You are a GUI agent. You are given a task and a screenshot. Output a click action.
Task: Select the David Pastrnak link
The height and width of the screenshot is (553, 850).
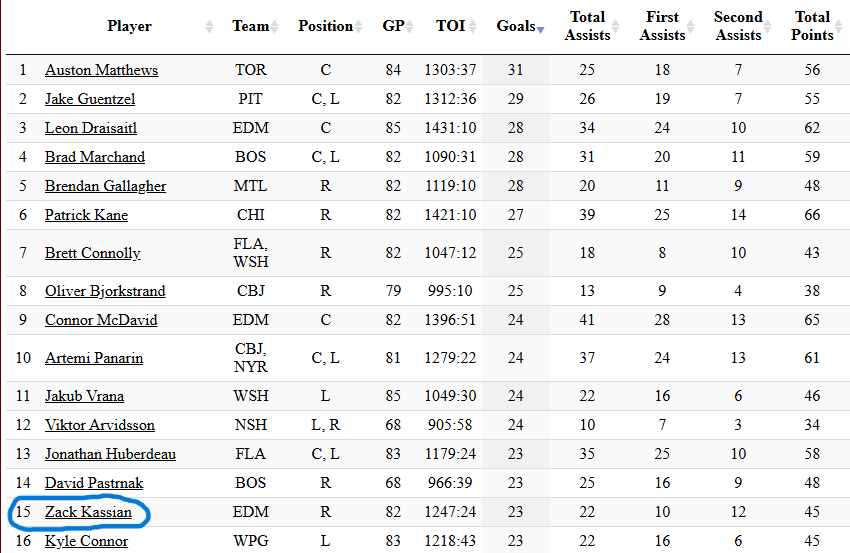click(x=94, y=483)
